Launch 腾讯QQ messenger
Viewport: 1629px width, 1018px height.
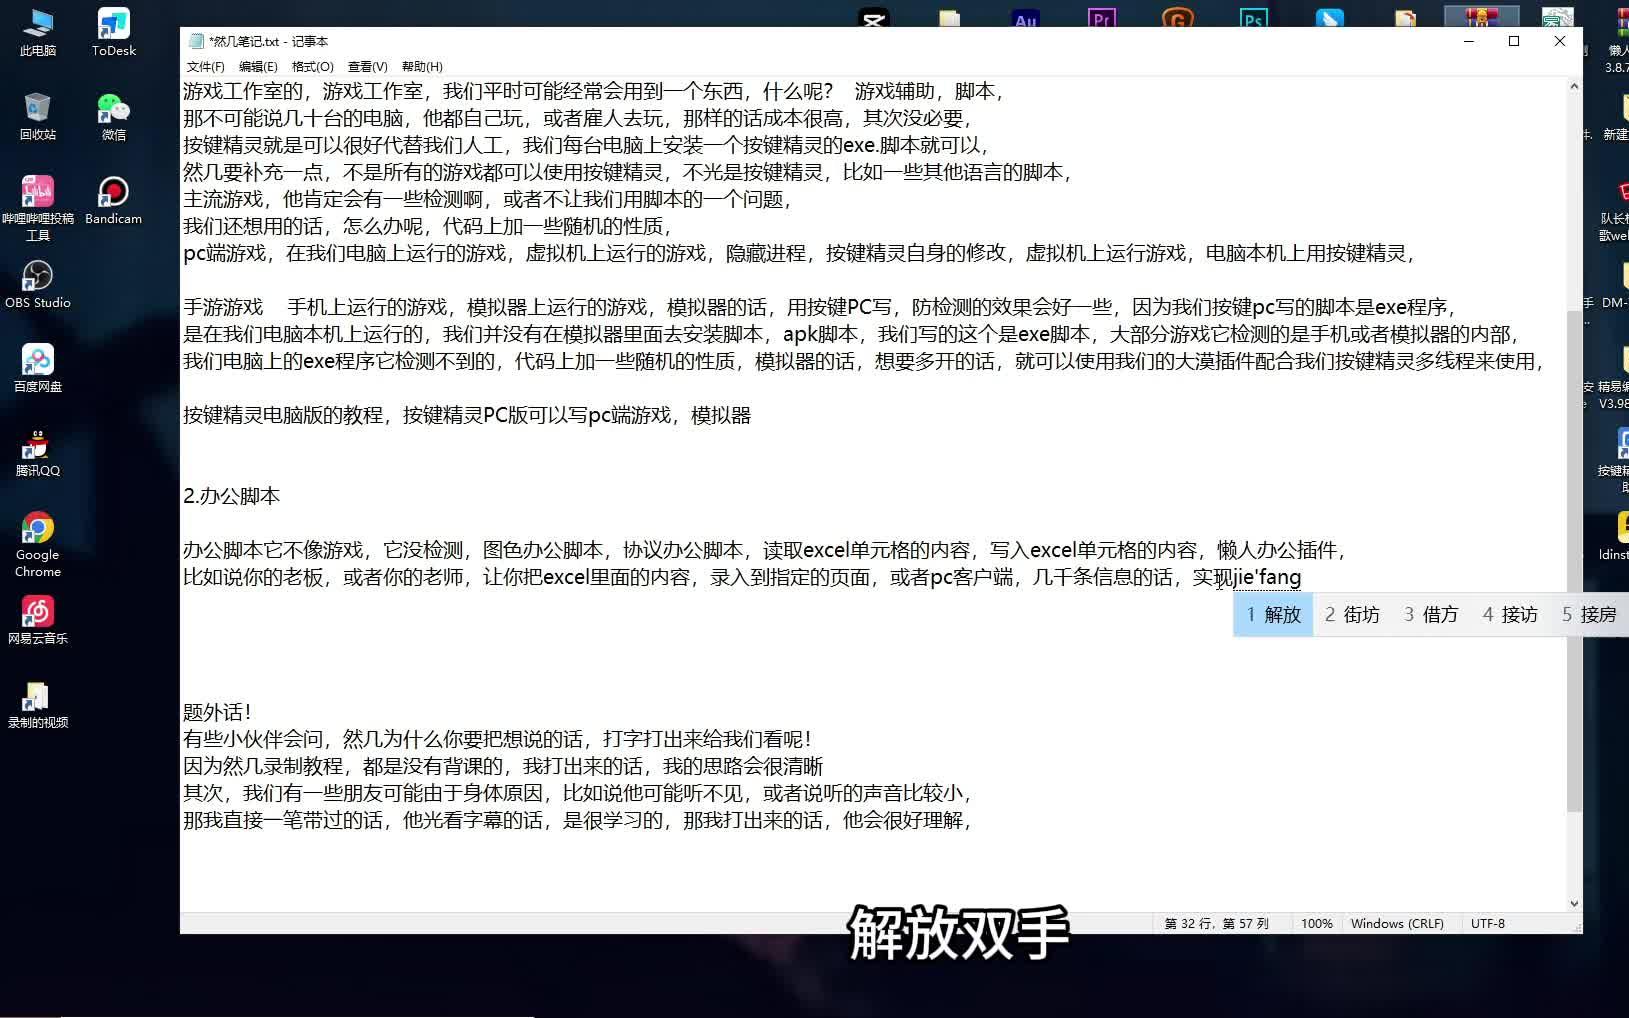37,452
